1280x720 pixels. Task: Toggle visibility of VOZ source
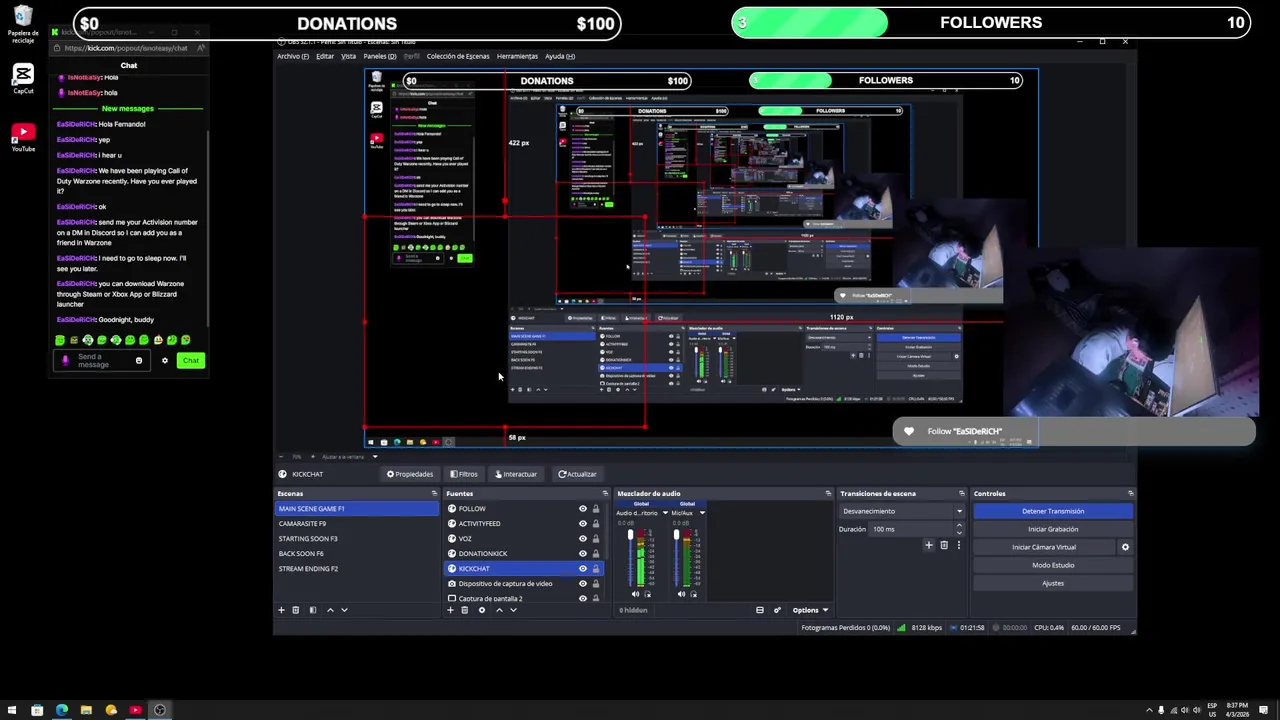pyautogui.click(x=583, y=538)
